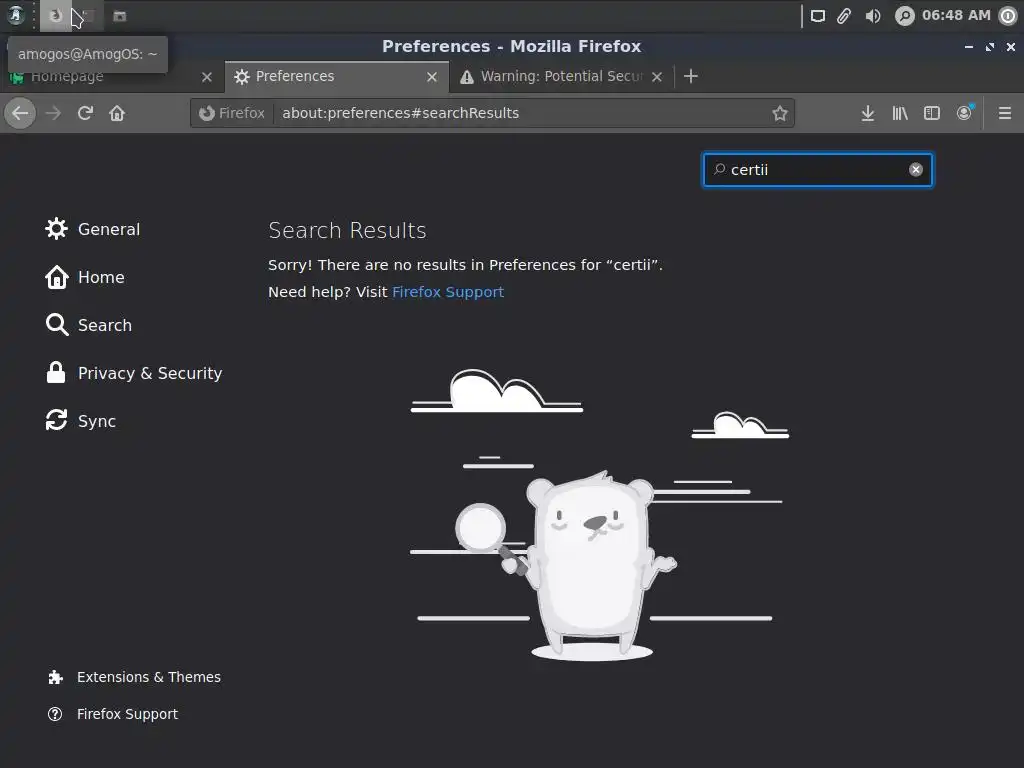Open the Firefox home page button
The image size is (1024, 768).
point(117,113)
